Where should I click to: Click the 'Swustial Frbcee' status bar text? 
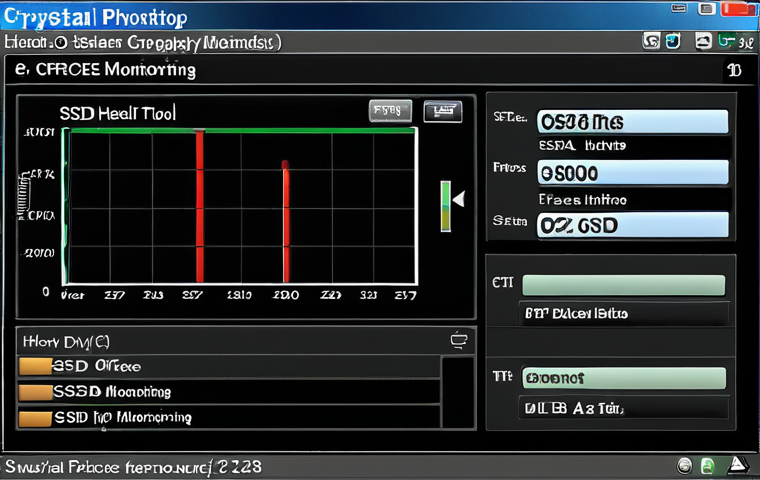(x=62, y=467)
